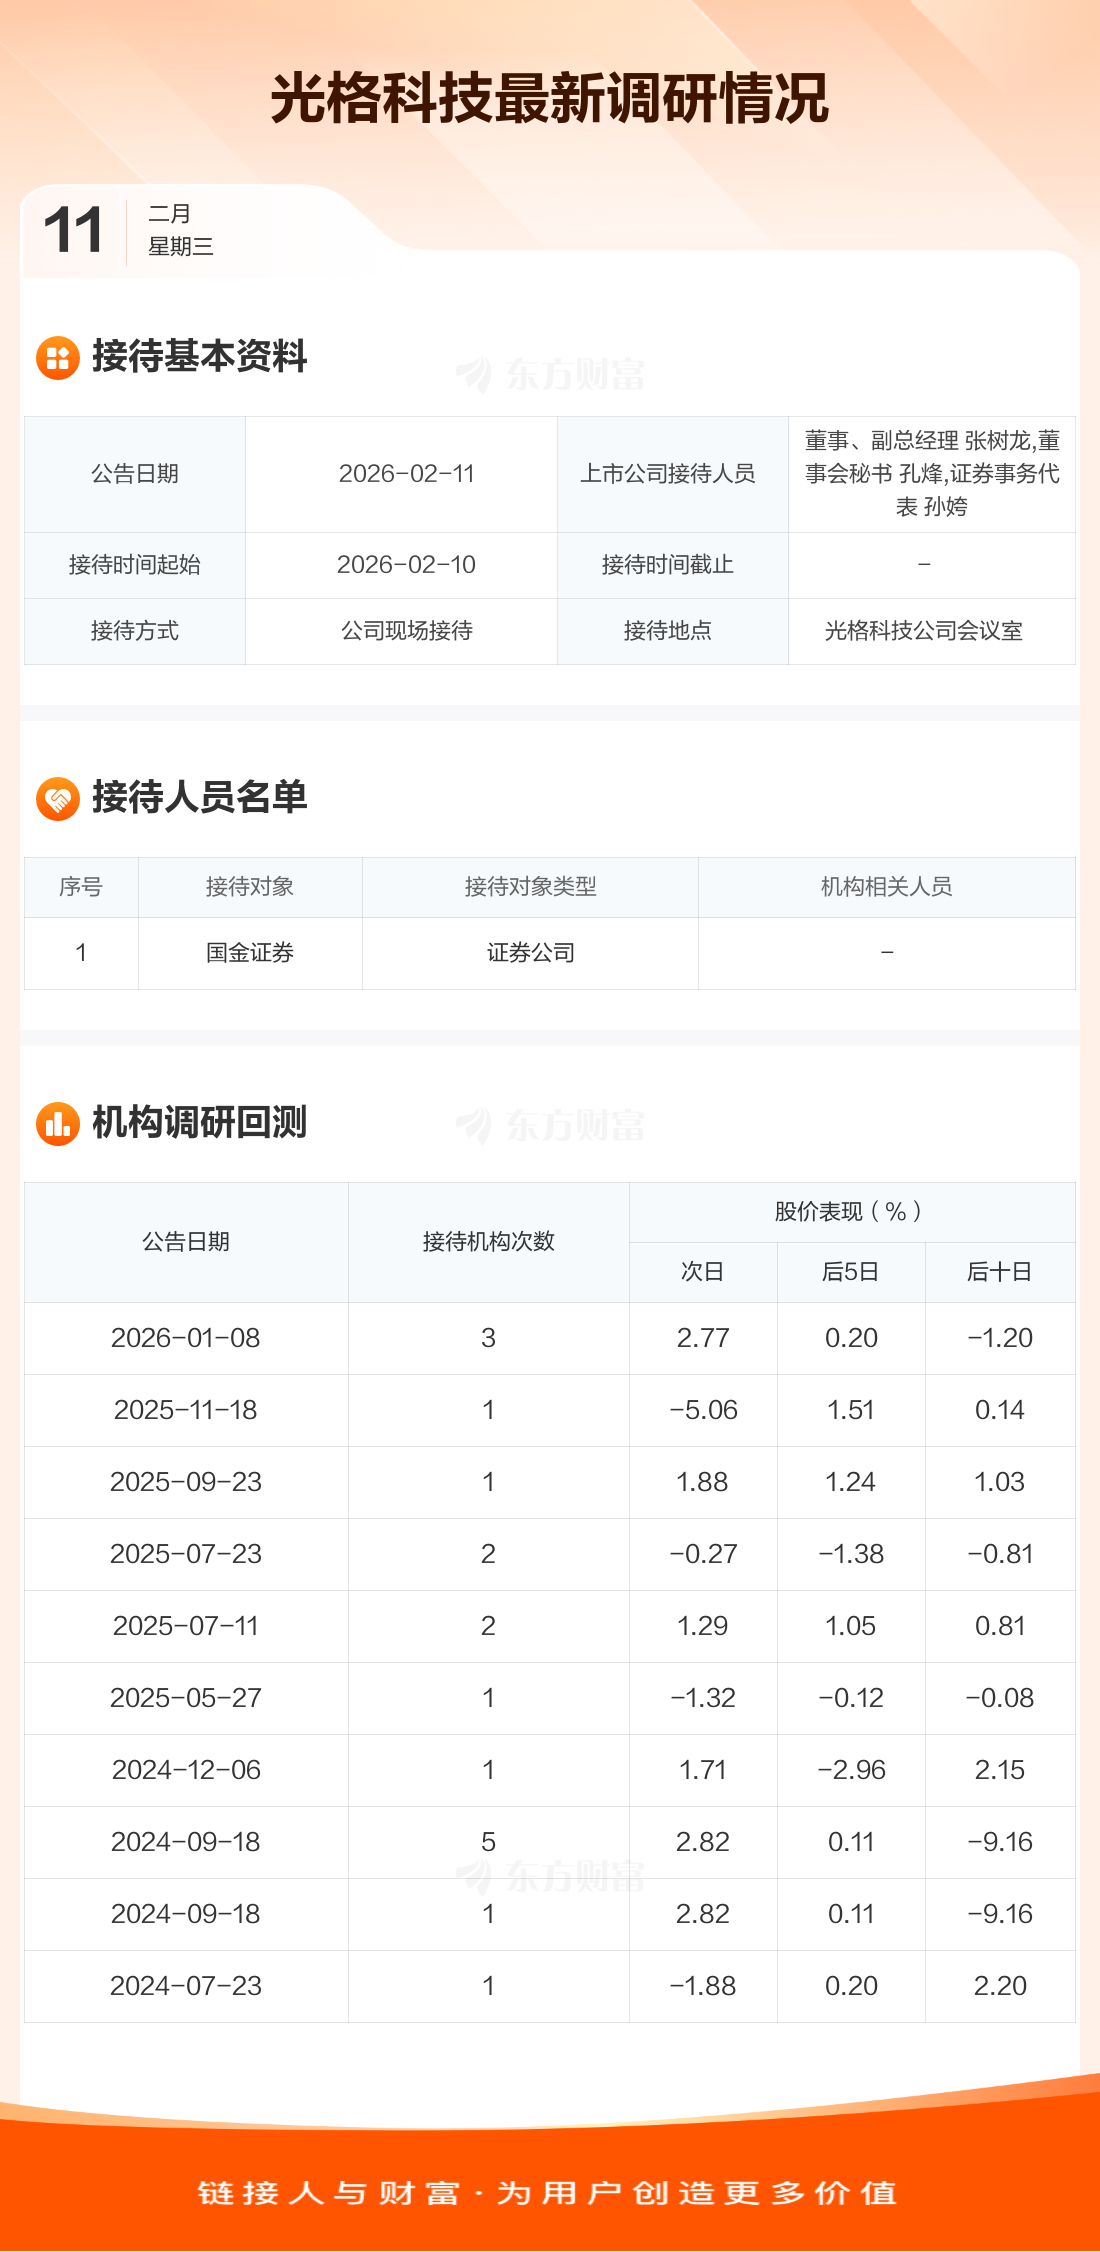The width and height of the screenshot is (1100, 2252).
Task: Click the 接待机构次数 column header
Action: (489, 1242)
